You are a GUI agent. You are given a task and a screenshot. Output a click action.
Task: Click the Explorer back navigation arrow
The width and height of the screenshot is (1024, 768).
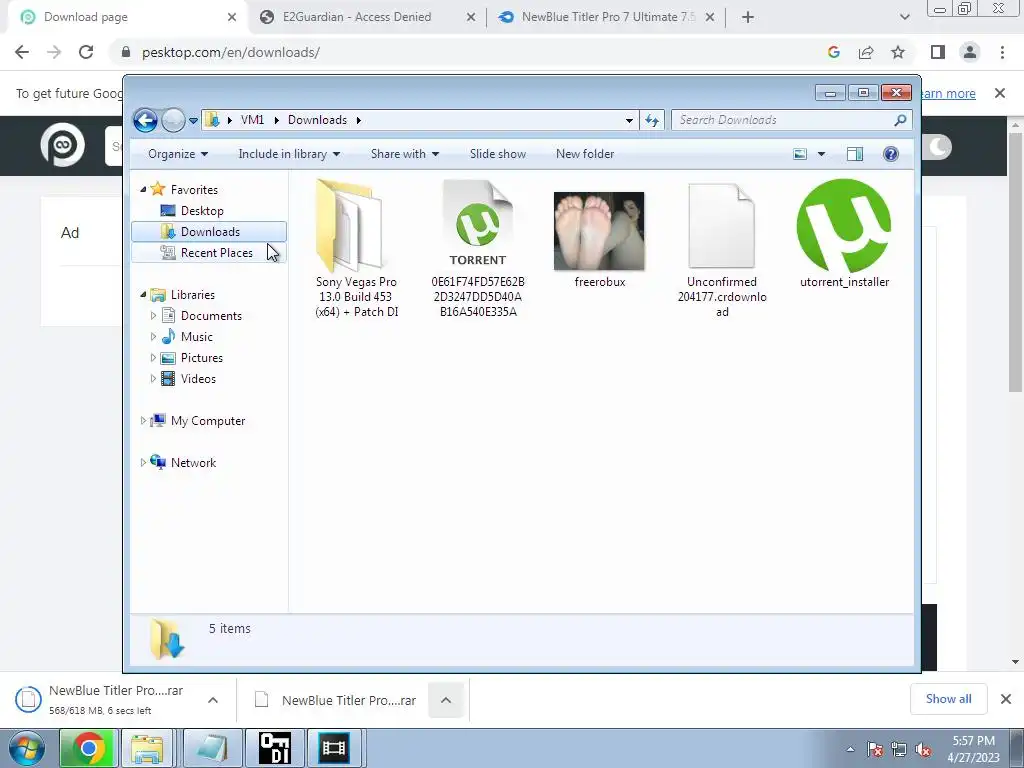coord(145,120)
